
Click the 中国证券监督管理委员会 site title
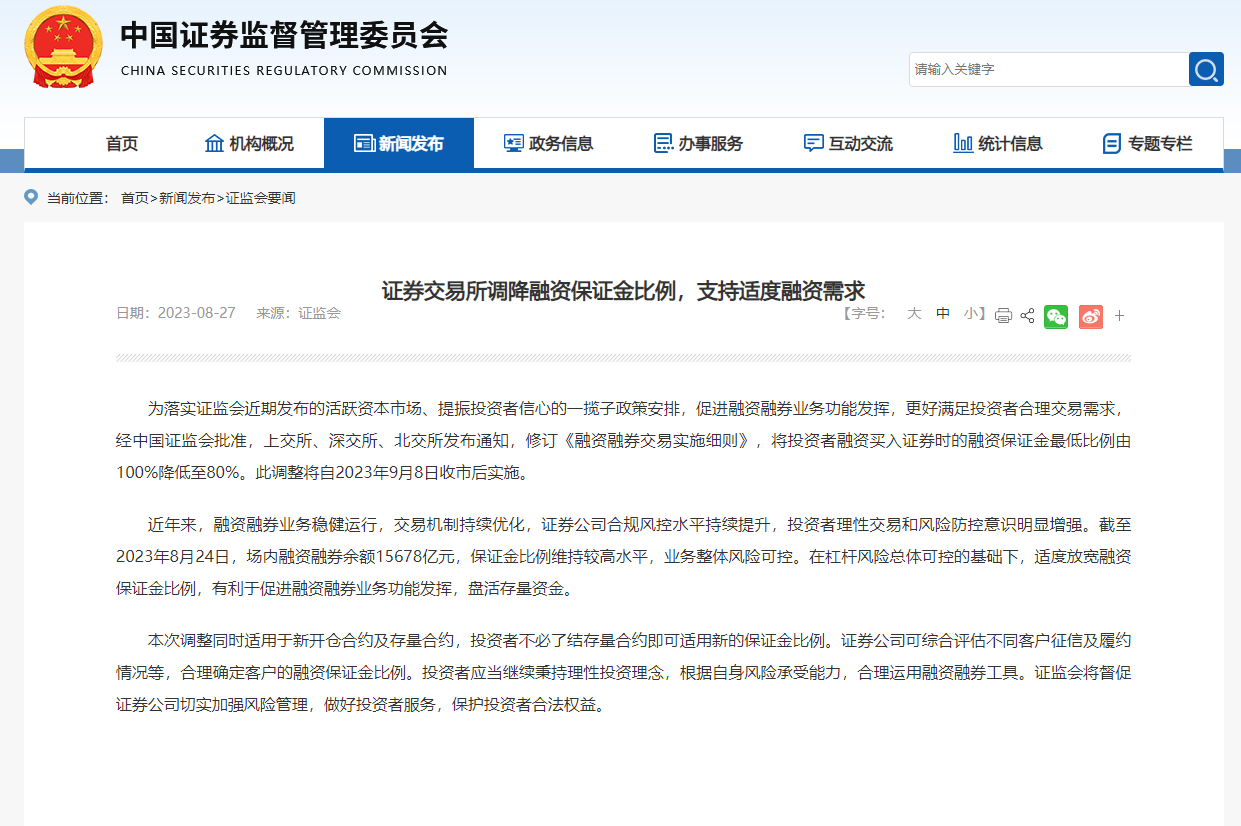pos(284,35)
